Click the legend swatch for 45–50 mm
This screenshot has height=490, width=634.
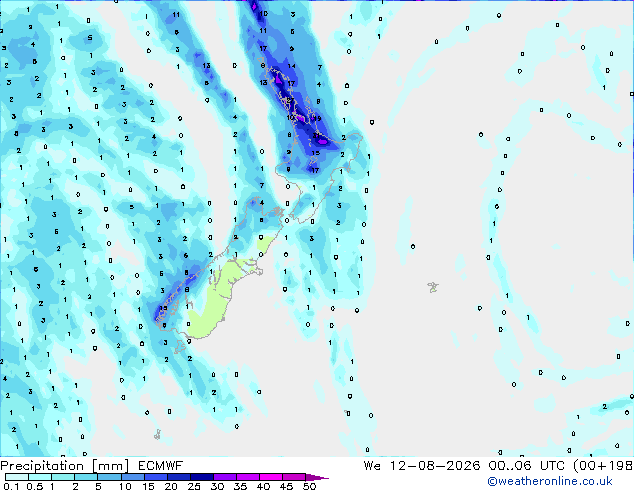[294, 477]
